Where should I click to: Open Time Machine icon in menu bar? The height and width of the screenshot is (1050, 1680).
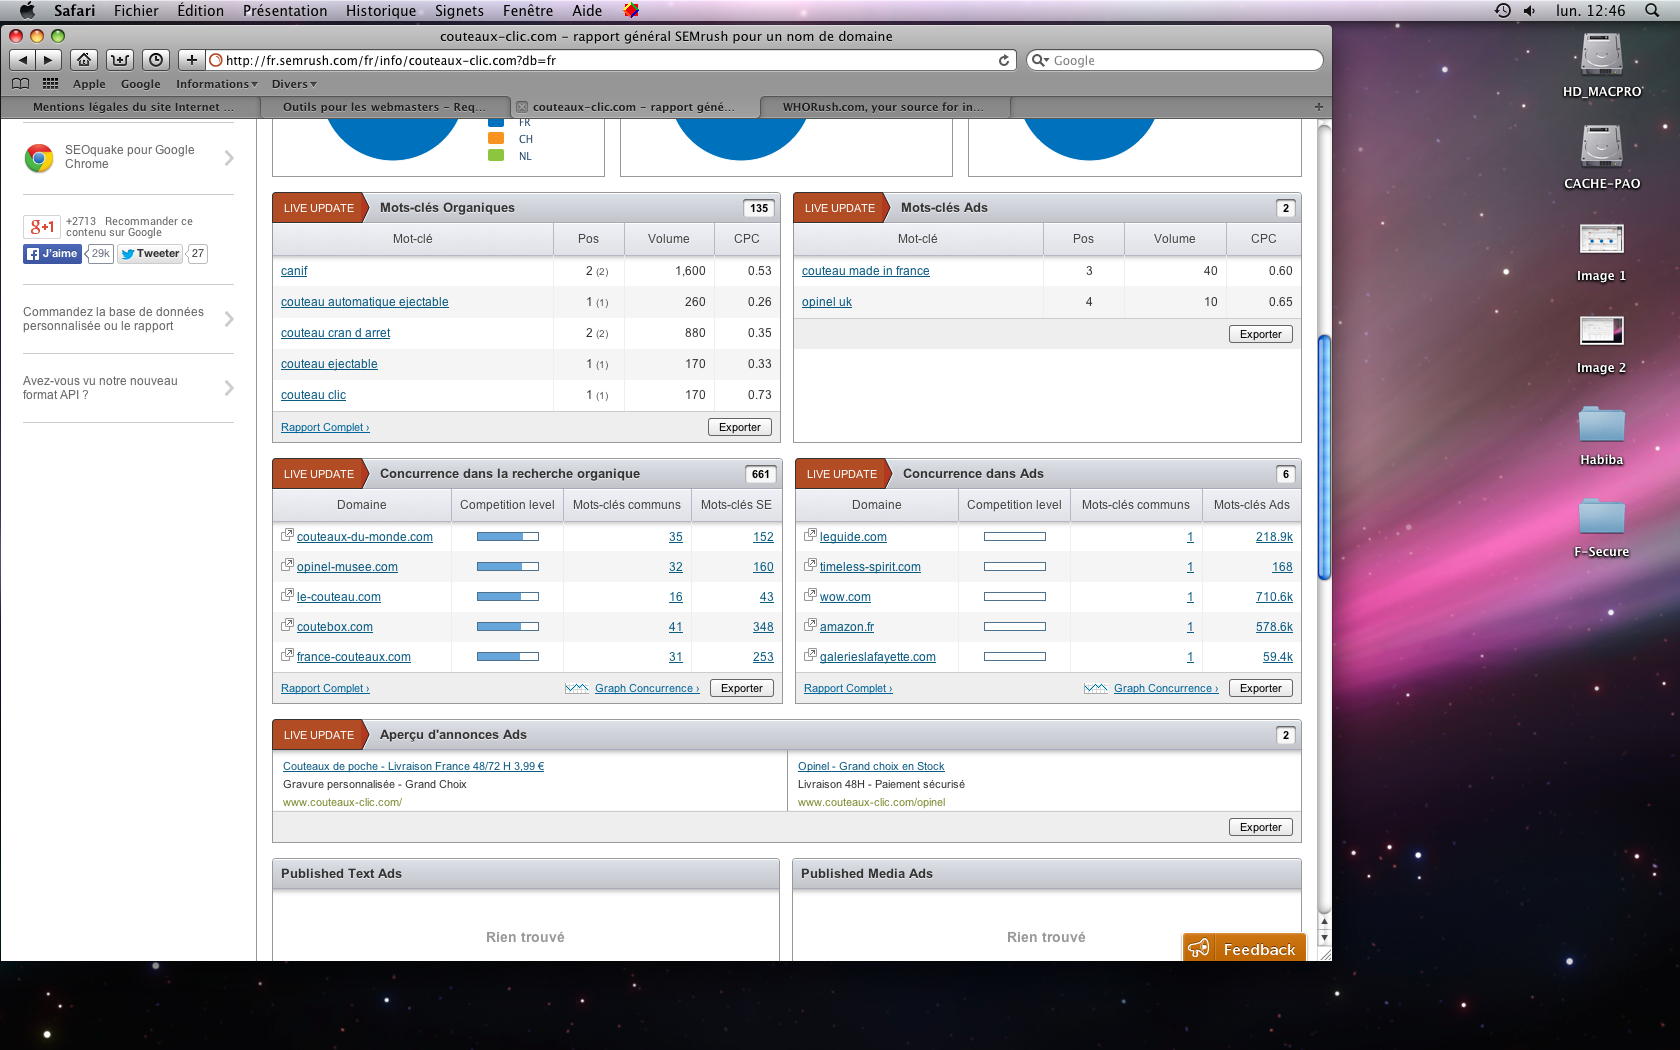pyautogui.click(x=1503, y=10)
